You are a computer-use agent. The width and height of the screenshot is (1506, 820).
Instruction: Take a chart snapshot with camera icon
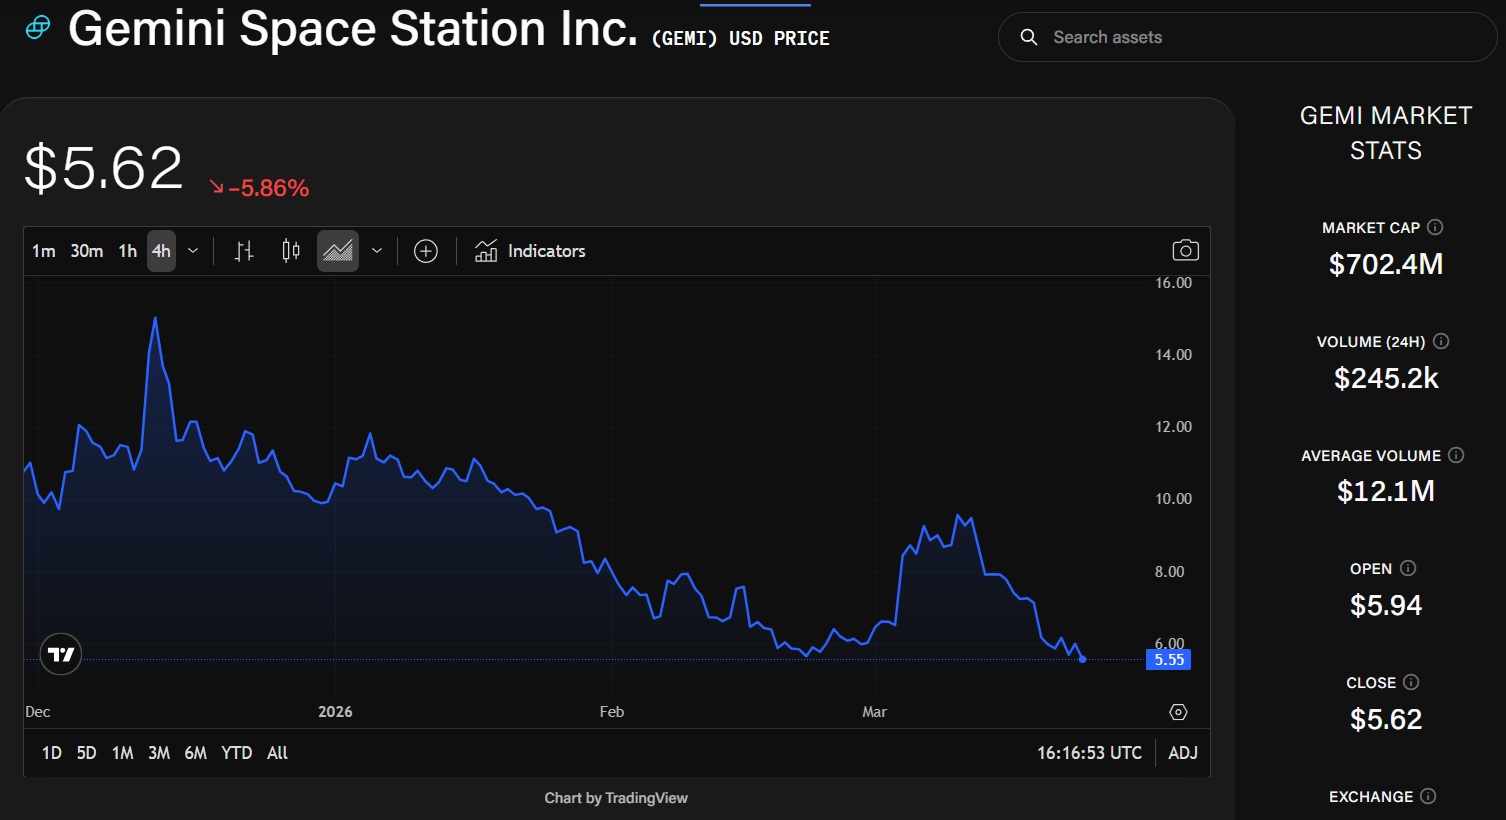tap(1185, 251)
